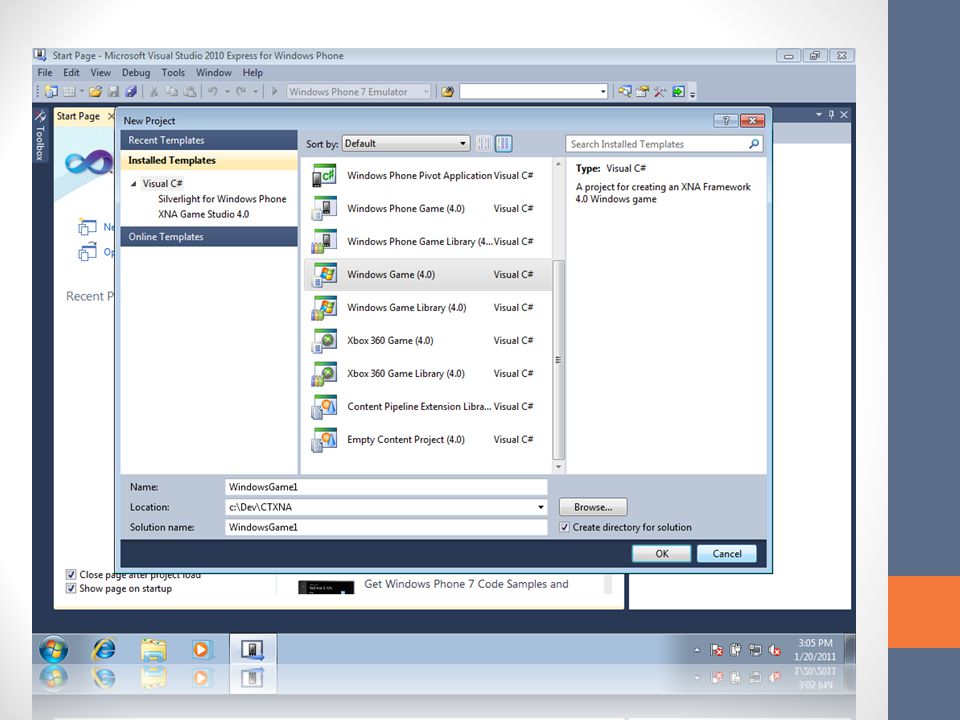
Task: Open the File menu
Action: click(x=45, y=72)
